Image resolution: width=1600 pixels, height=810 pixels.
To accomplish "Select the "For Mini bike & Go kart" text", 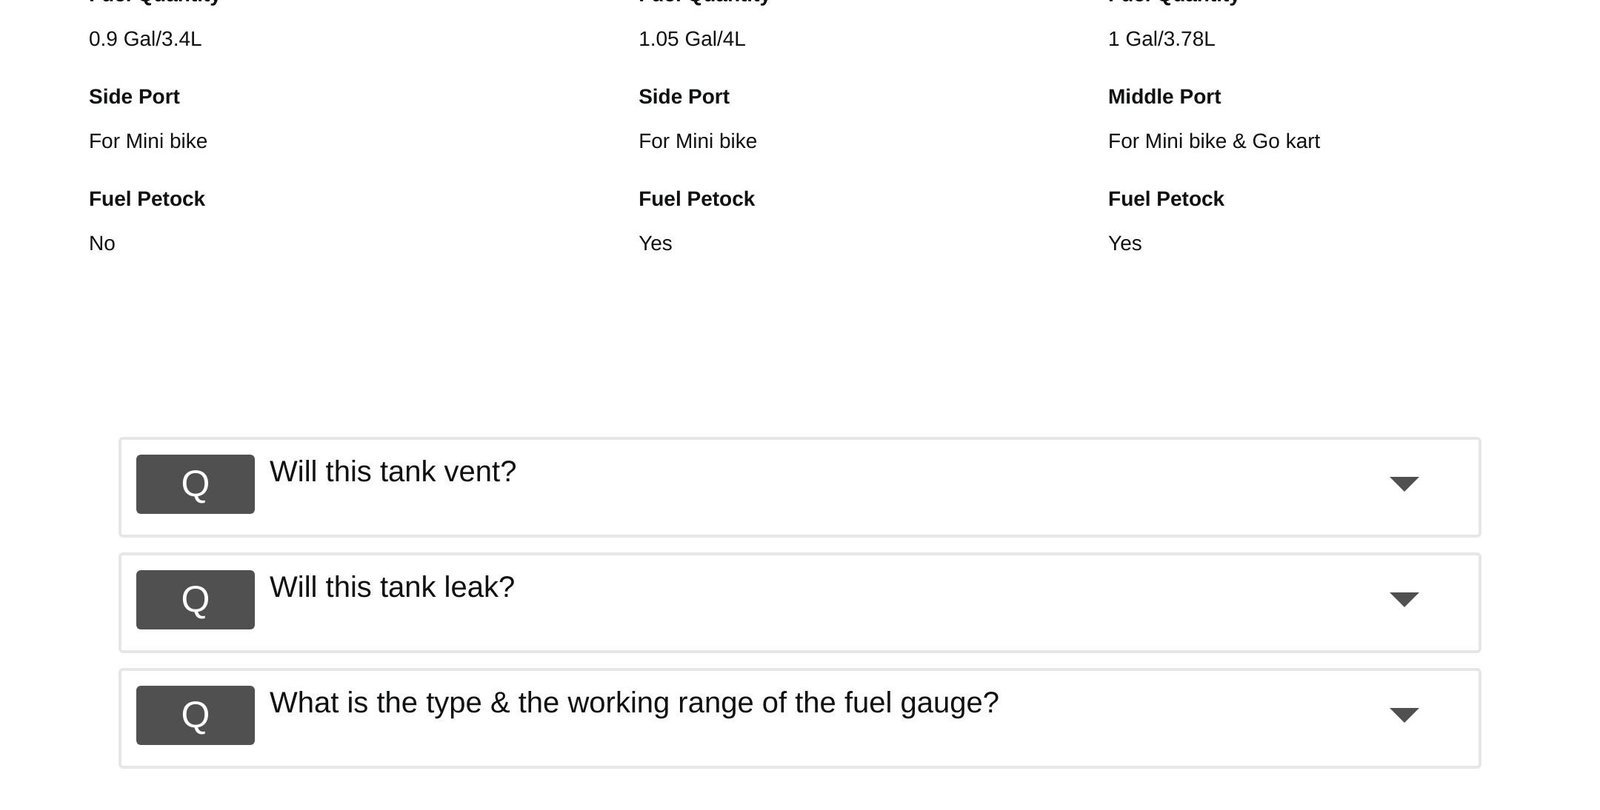I will tap(1213, 141).
